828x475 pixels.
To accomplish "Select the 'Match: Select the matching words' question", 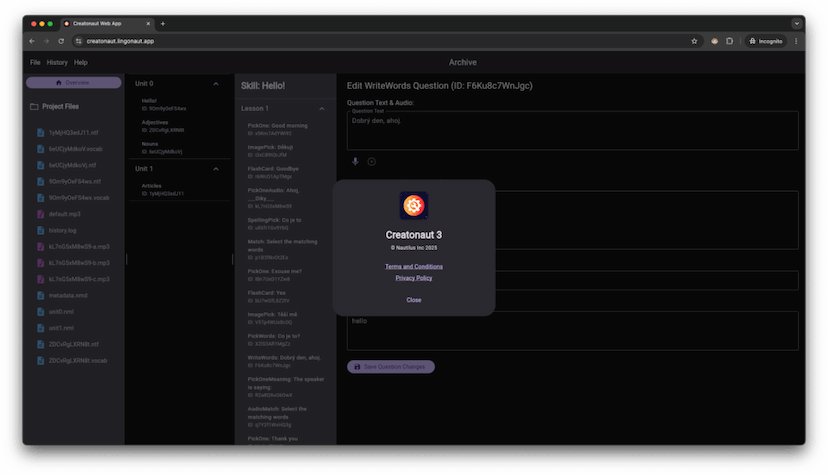I will tap(285, 250).
